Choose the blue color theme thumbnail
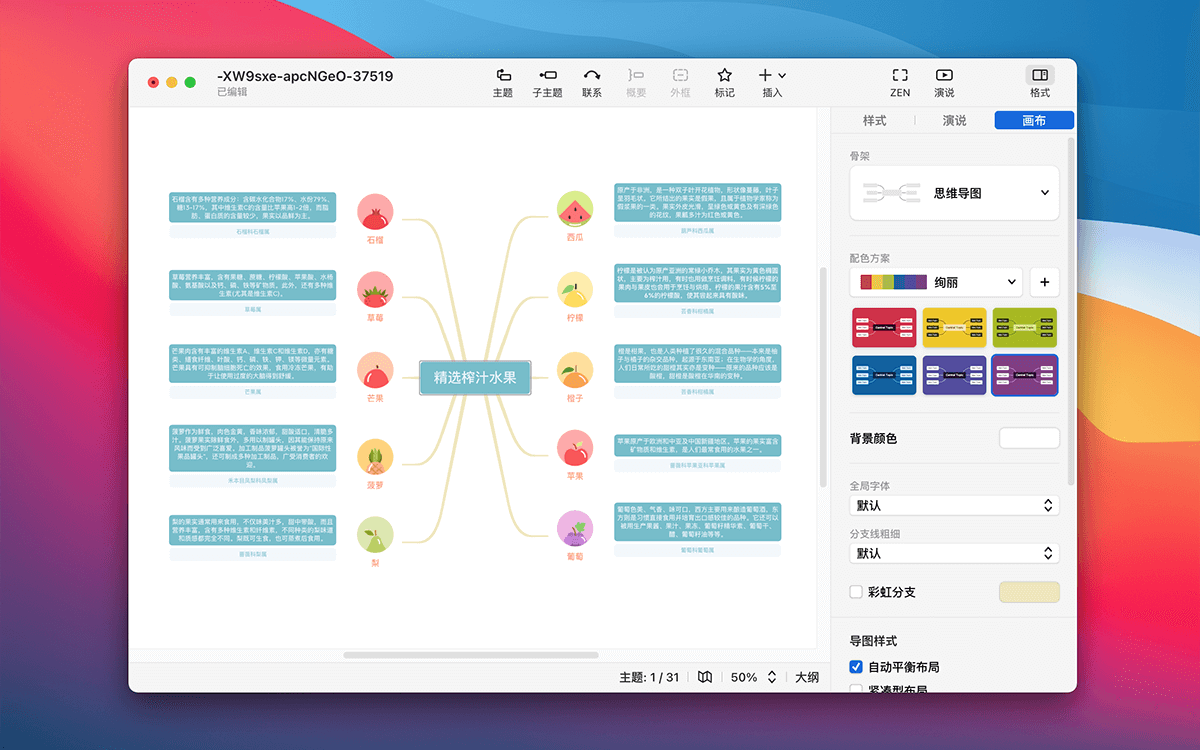The width and height of the screenshot is (1200, 750). tap(884, 375)
